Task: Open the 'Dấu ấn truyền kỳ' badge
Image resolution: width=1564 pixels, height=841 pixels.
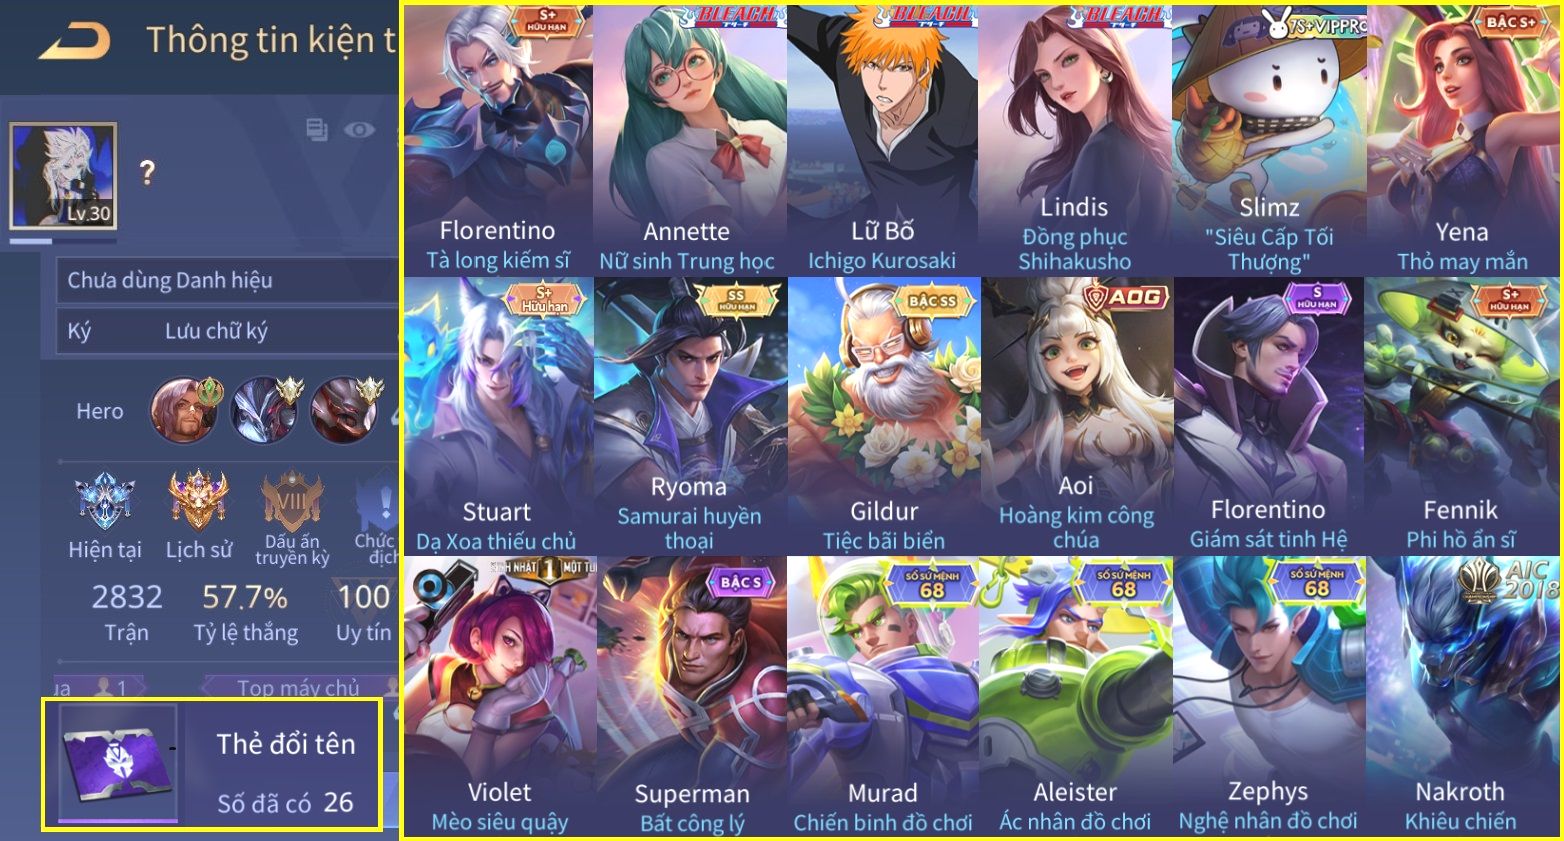Action: pos(292,519)
